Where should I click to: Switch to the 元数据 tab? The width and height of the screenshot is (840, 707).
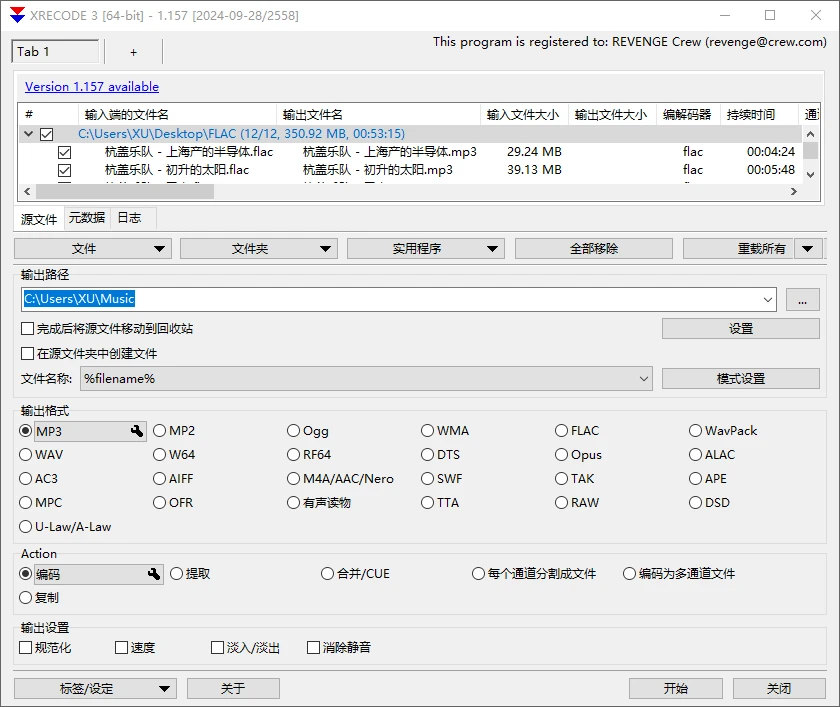point(87,217)
